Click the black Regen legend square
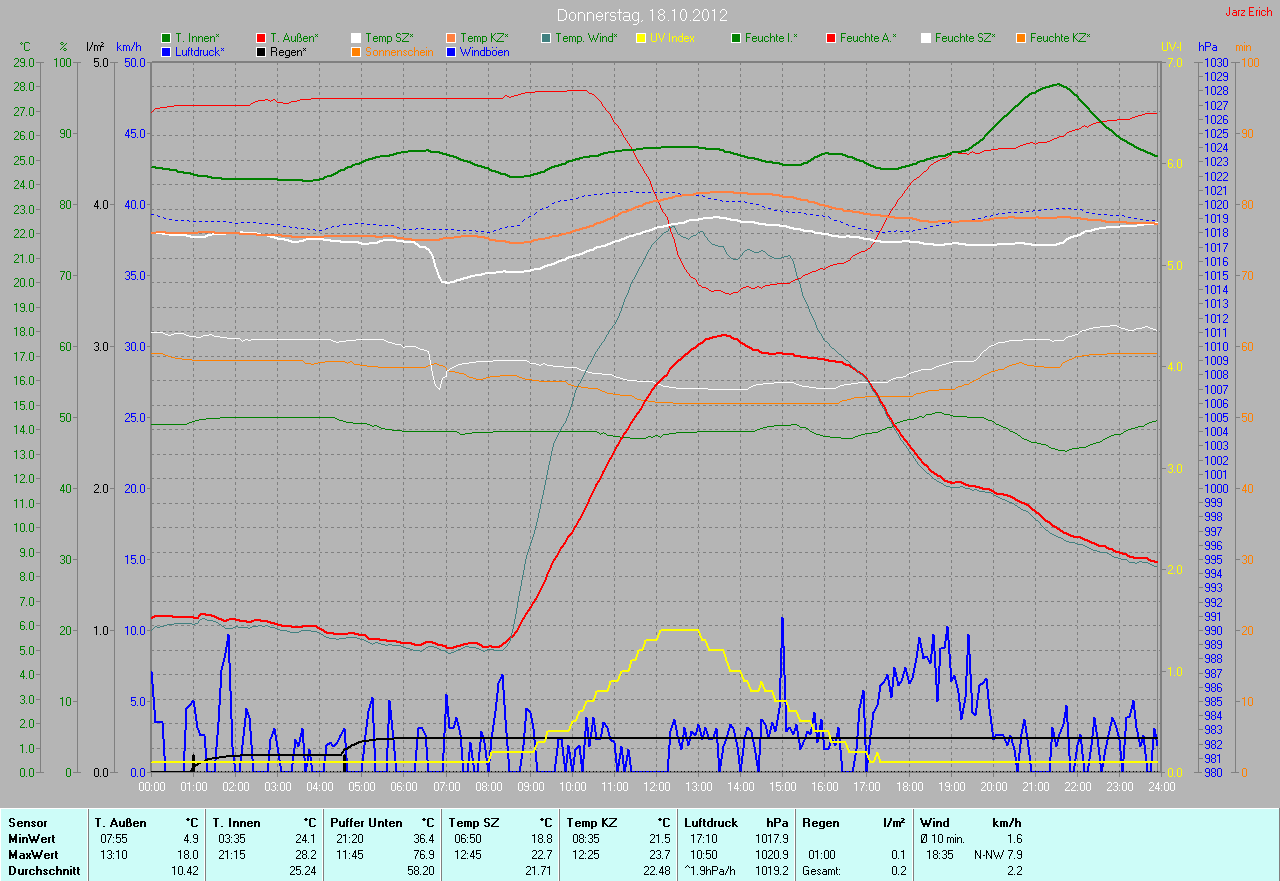This screenshot has height=881, width=1280. click(x=261, y=51)
